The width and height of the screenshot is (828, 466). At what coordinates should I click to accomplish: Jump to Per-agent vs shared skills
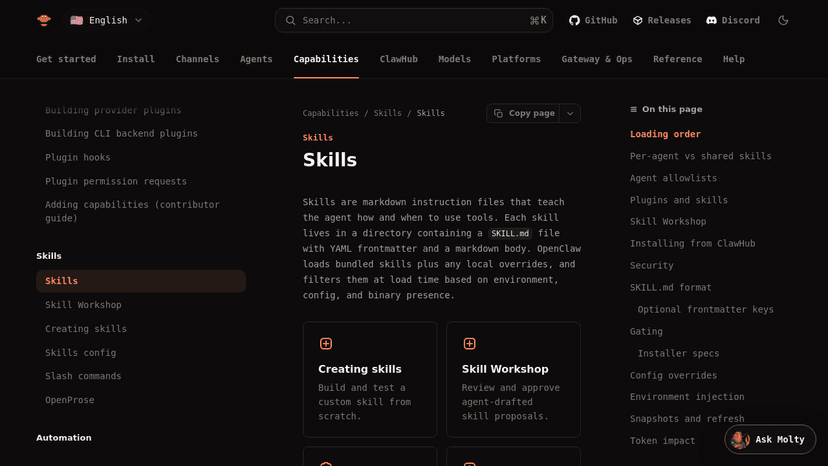pos(700,156)
